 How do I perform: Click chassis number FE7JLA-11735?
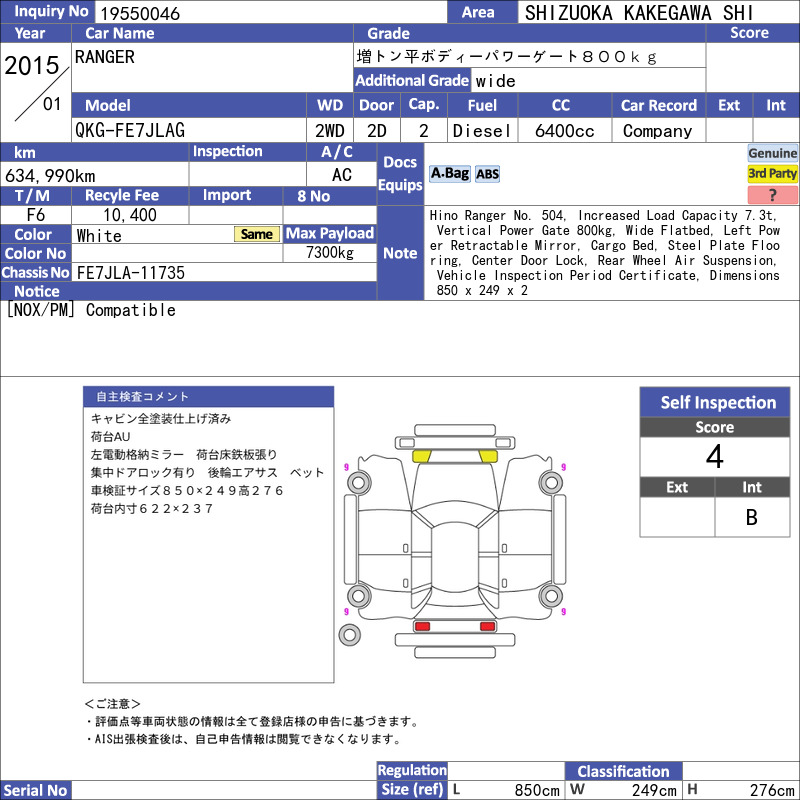click(x=131, y=272)
